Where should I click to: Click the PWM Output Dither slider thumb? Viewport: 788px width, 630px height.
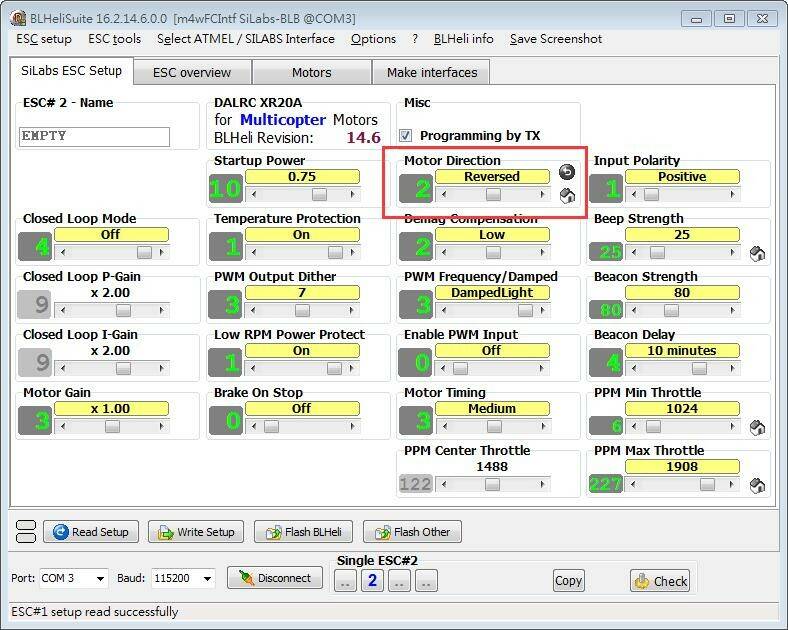point(303,310)
